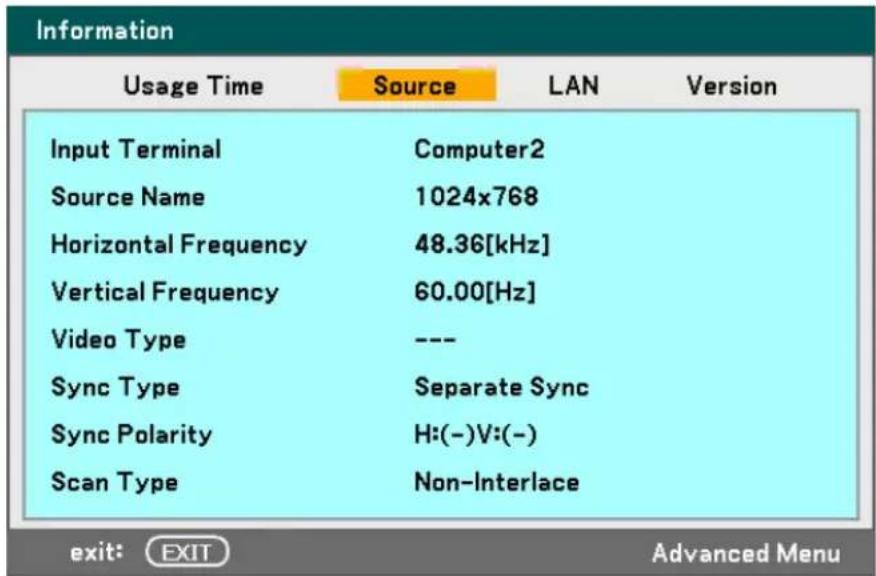This screenshot has height=576, width=876.
Task: Click the Information title text
Action: 105,30
